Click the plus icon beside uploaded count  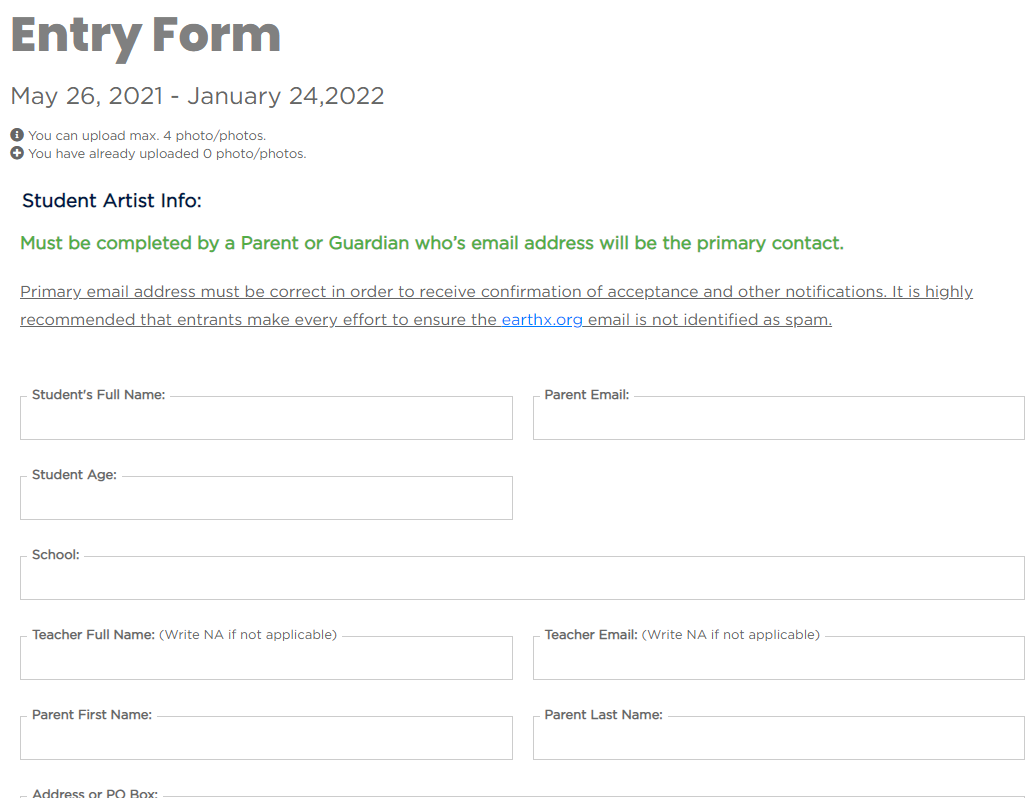click(17, 154)
